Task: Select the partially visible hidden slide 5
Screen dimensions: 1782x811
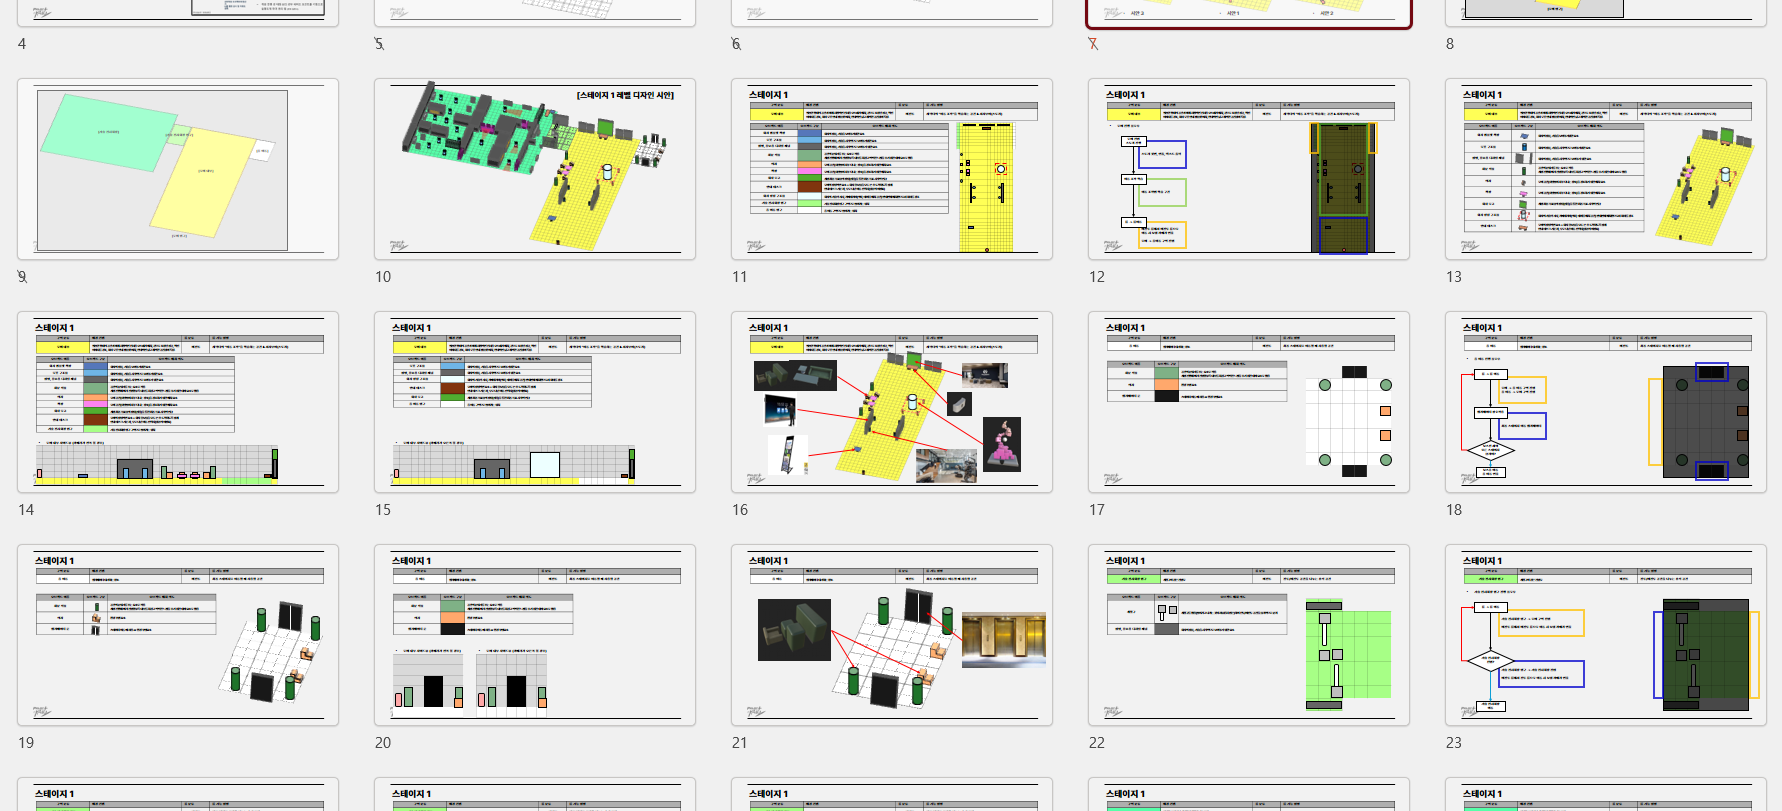Action: [535, 12]
